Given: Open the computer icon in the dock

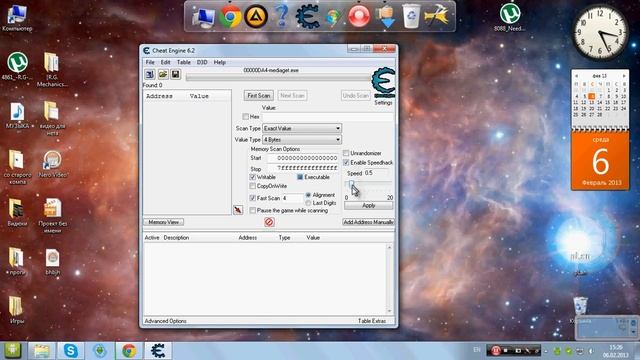Looking at the screenshot, I should click(204, 17).
